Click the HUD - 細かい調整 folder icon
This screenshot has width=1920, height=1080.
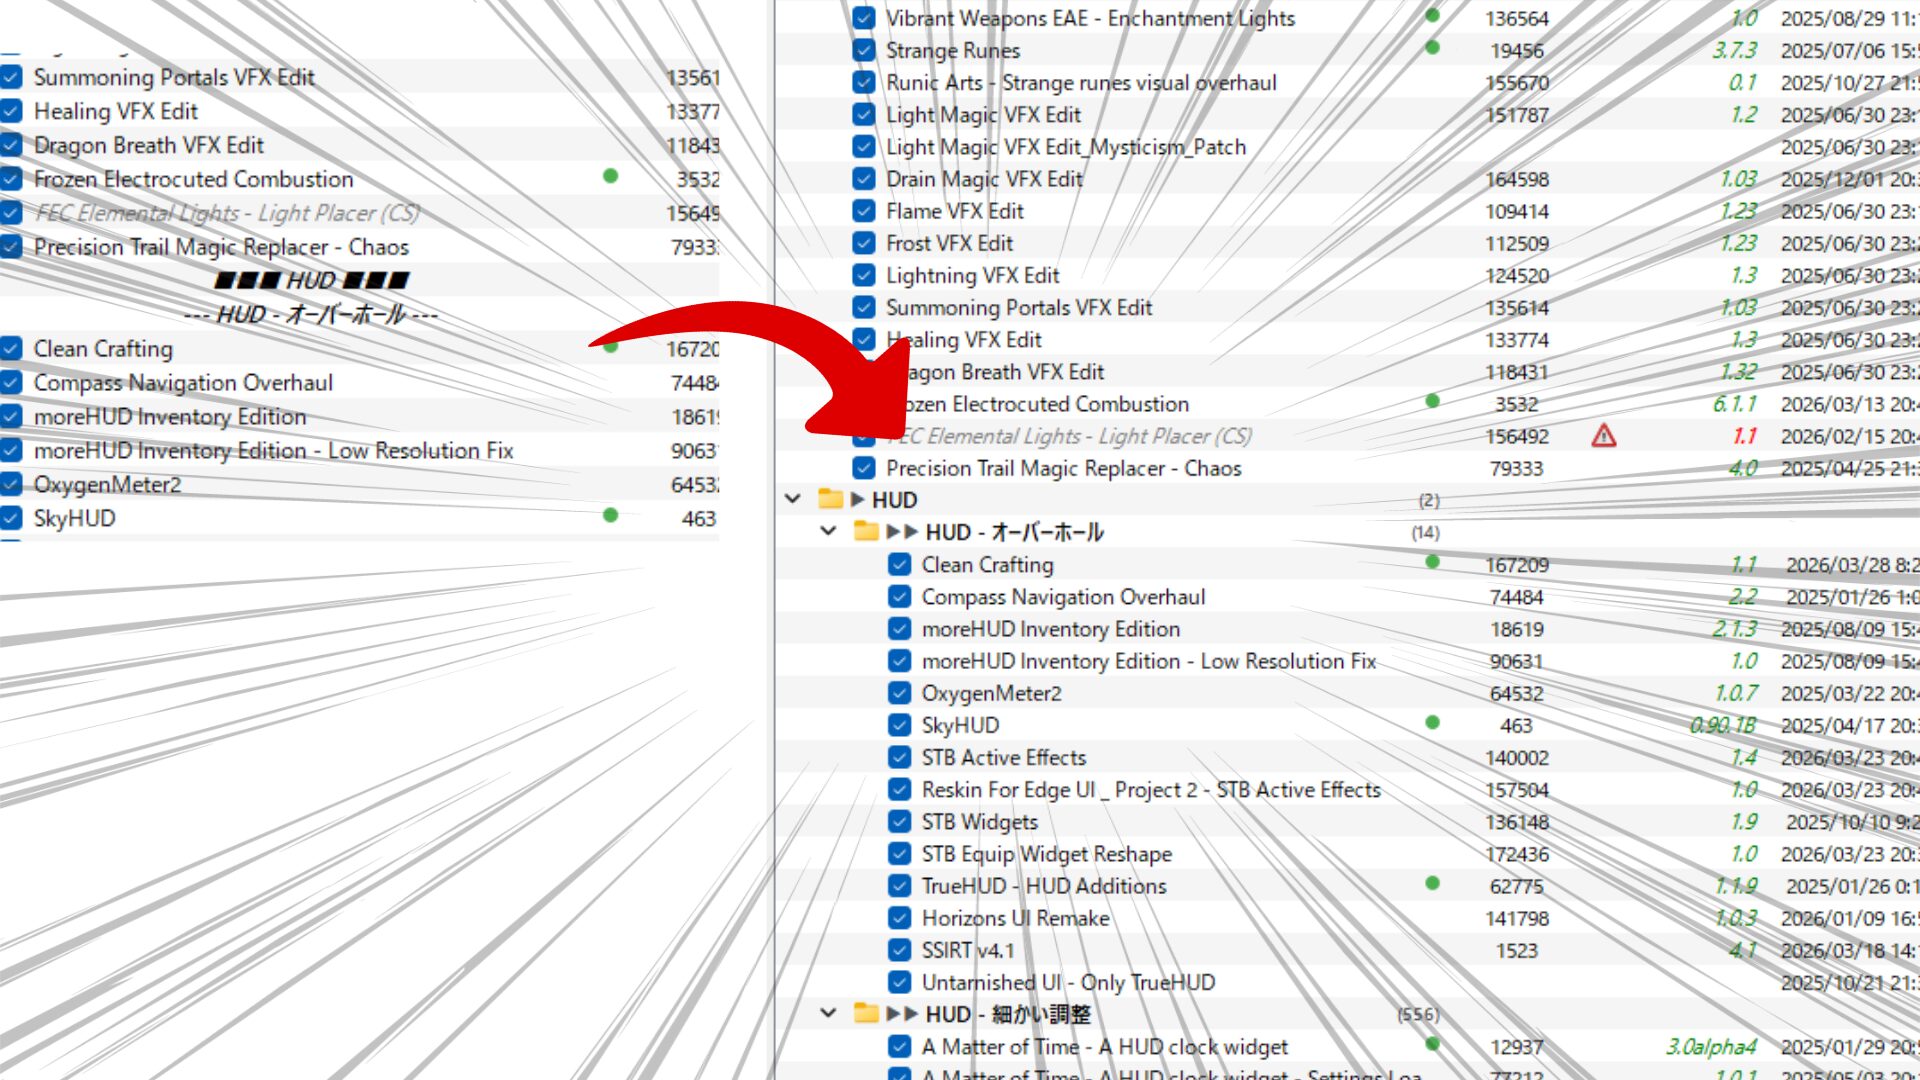pos(866,1013)
